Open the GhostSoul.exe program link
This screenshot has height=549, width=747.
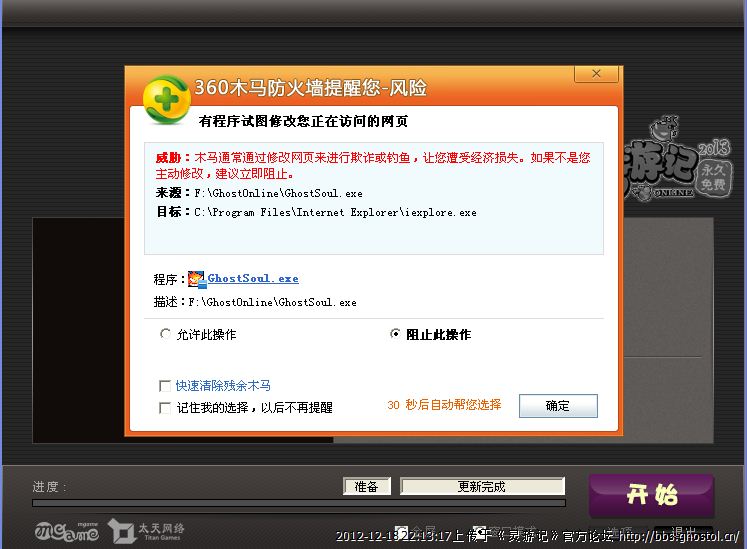click(x=253, y=279)
